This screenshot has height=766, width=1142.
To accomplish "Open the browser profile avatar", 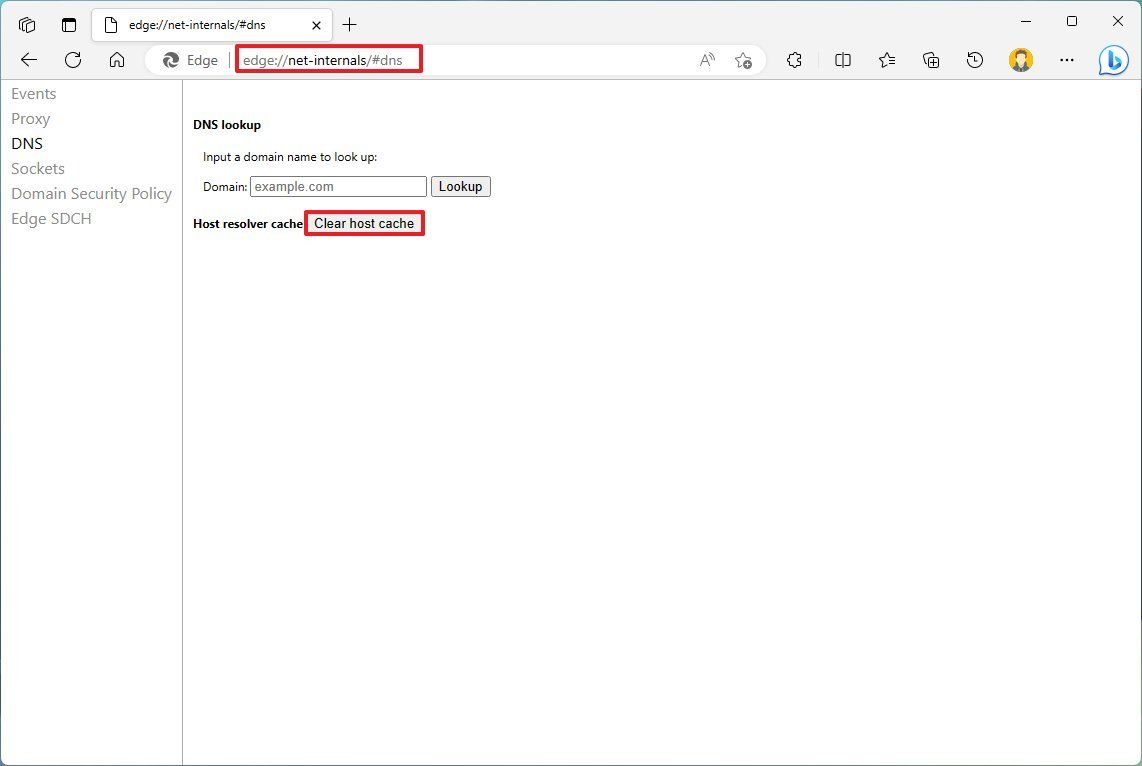I will coord(1021,60).
